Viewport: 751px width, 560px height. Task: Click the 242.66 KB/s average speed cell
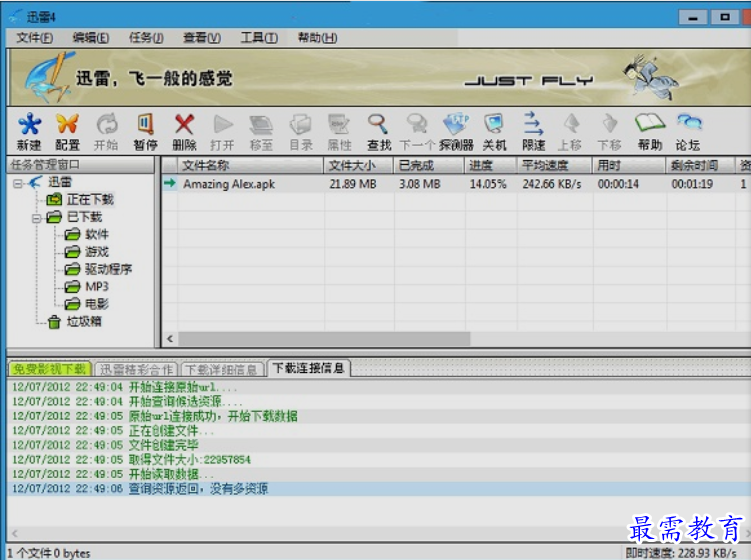[552, 184]
